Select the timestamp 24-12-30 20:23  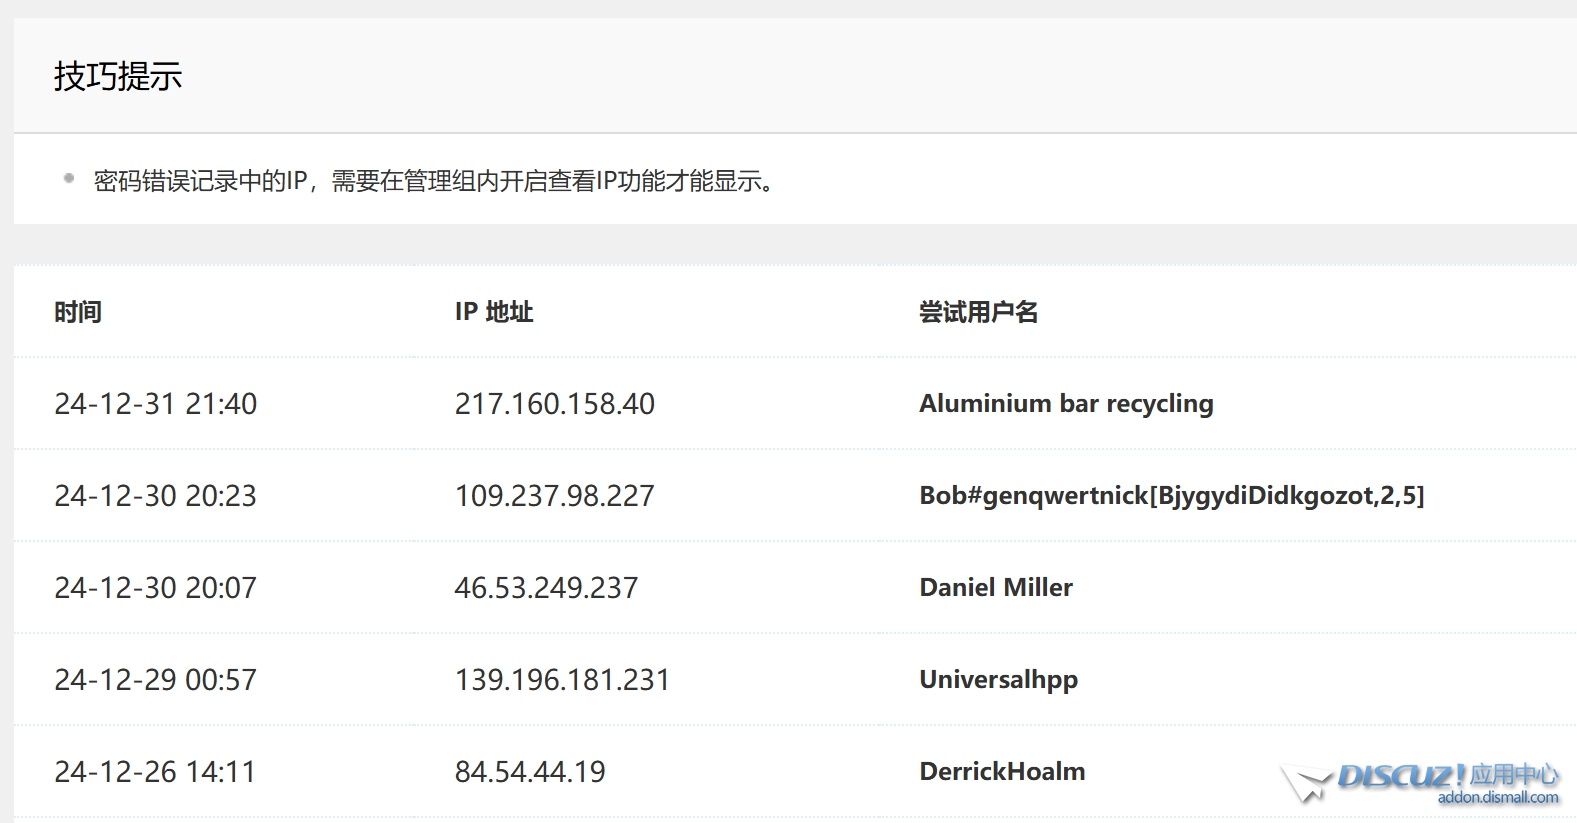[x=155, y=496]
